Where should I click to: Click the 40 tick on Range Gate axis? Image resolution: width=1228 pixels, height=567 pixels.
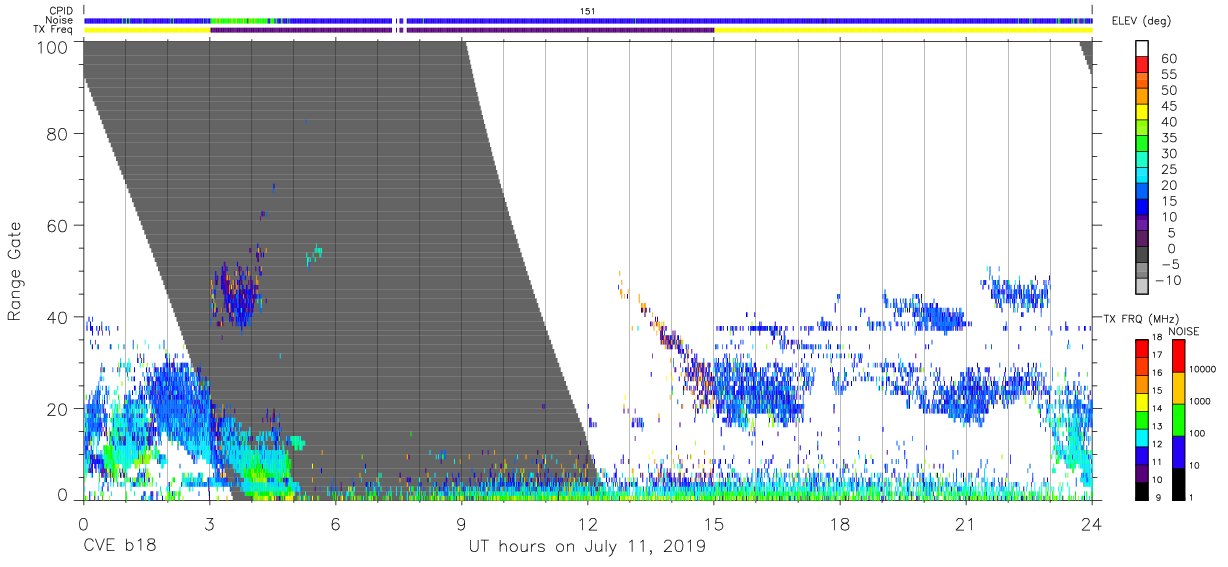pos(59,317)
